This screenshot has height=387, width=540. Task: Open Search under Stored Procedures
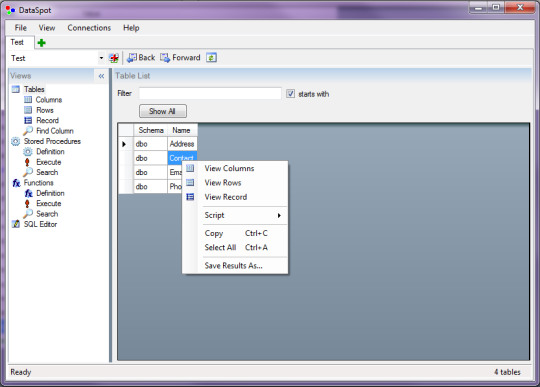tap(47, 172)
